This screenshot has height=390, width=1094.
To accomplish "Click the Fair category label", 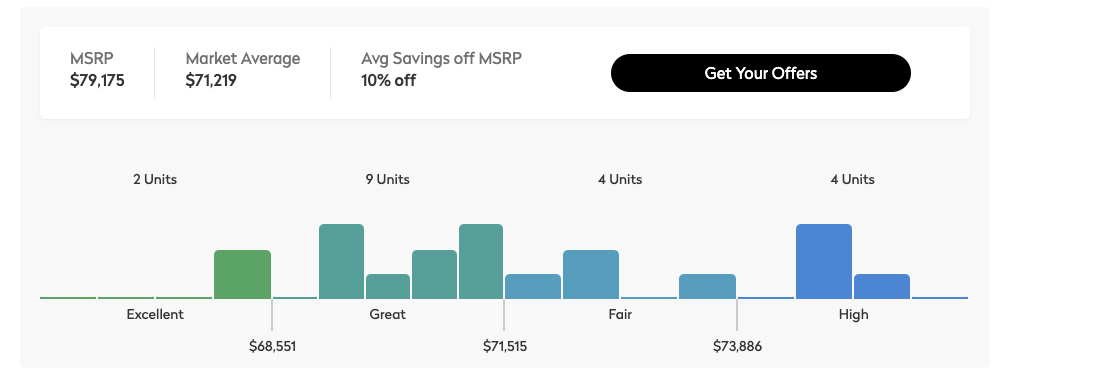I will pyautogui.click(x=620, y=315).
